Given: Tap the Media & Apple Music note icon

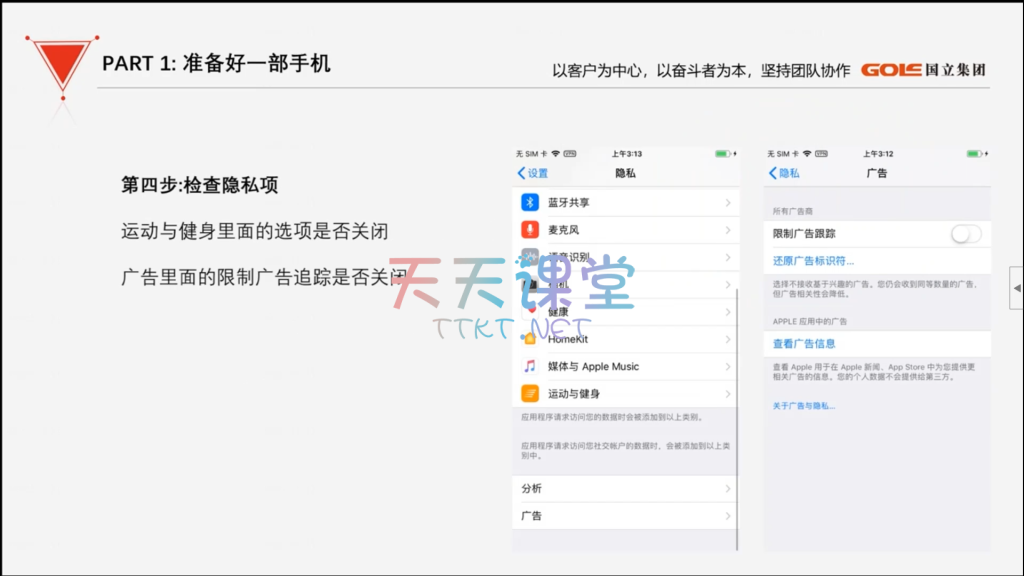Looking at the screenshot, I should click(x=530, y=366).
